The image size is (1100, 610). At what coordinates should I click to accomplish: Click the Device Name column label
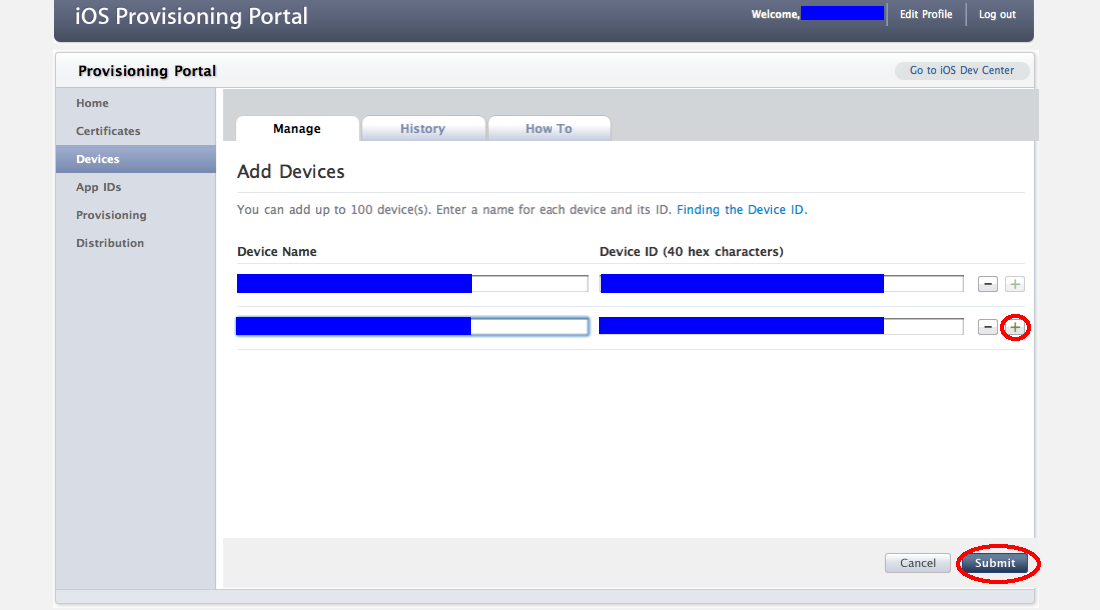pyautogui.click(x=276, y=252)
